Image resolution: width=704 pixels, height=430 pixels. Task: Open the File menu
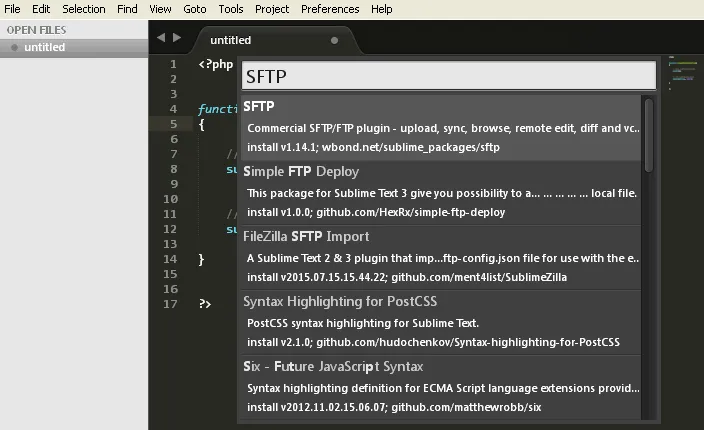[x=12, y=9]
